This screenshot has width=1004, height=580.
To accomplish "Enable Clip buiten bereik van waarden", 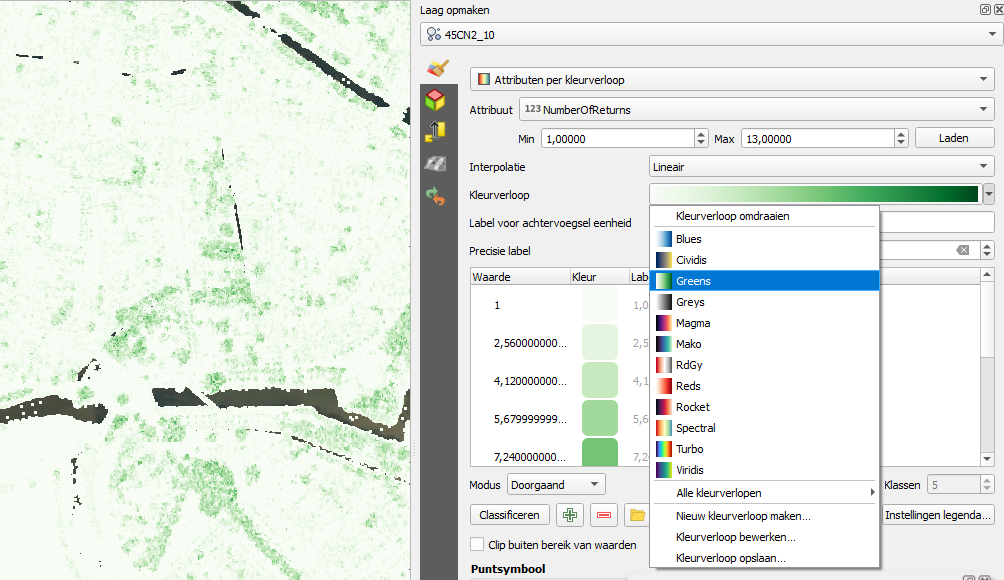I will [x=477, y=545].
